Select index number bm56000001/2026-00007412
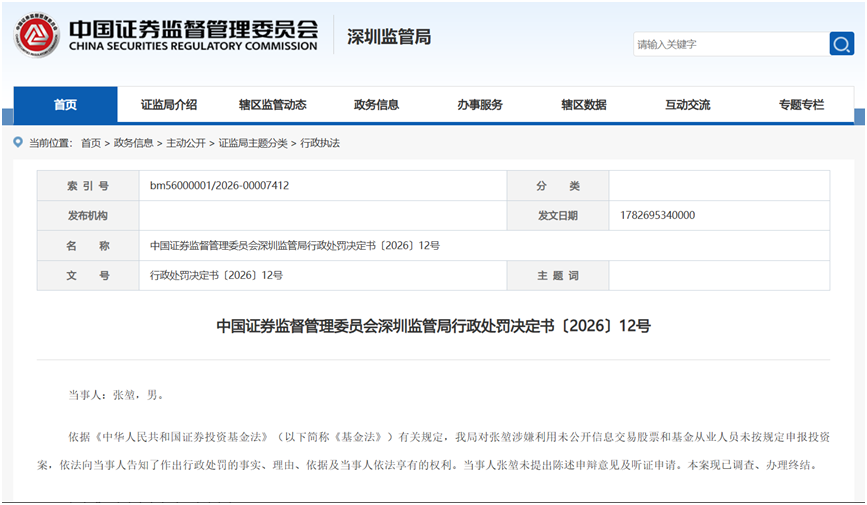The height and width of the screenshot is (505, 867). click(220, 185)
